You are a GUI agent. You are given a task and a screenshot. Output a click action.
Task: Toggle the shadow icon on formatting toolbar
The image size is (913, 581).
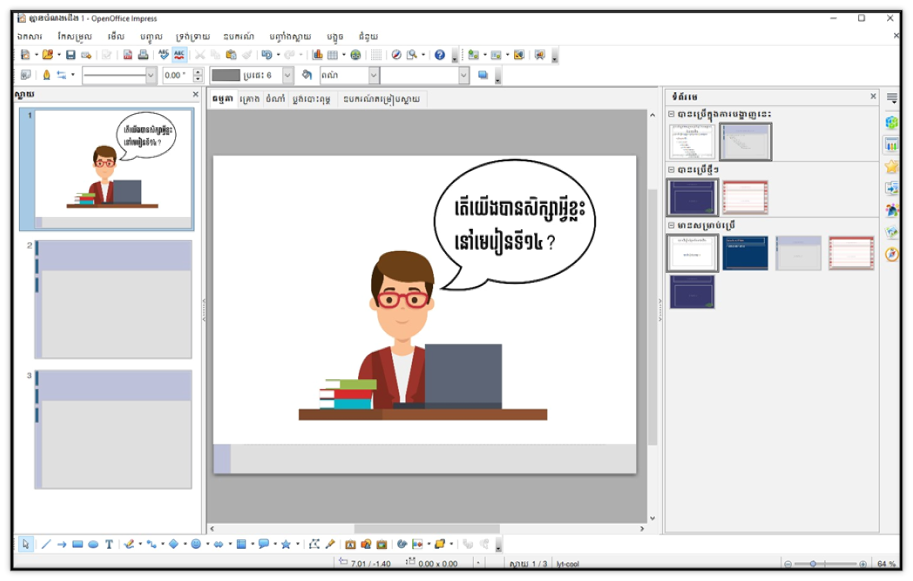(x=483, y=75)
